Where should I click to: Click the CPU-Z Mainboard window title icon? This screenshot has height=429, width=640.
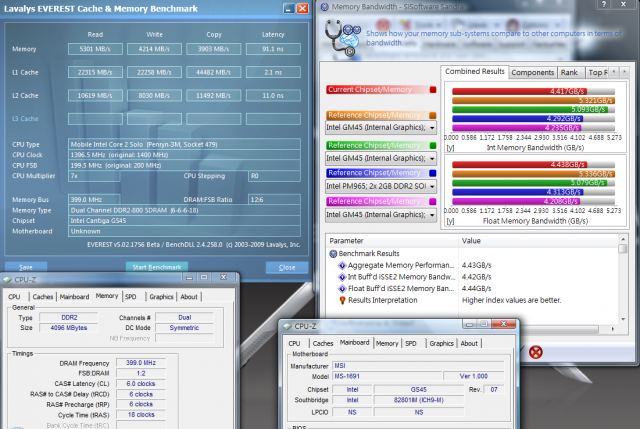[287, 326]
